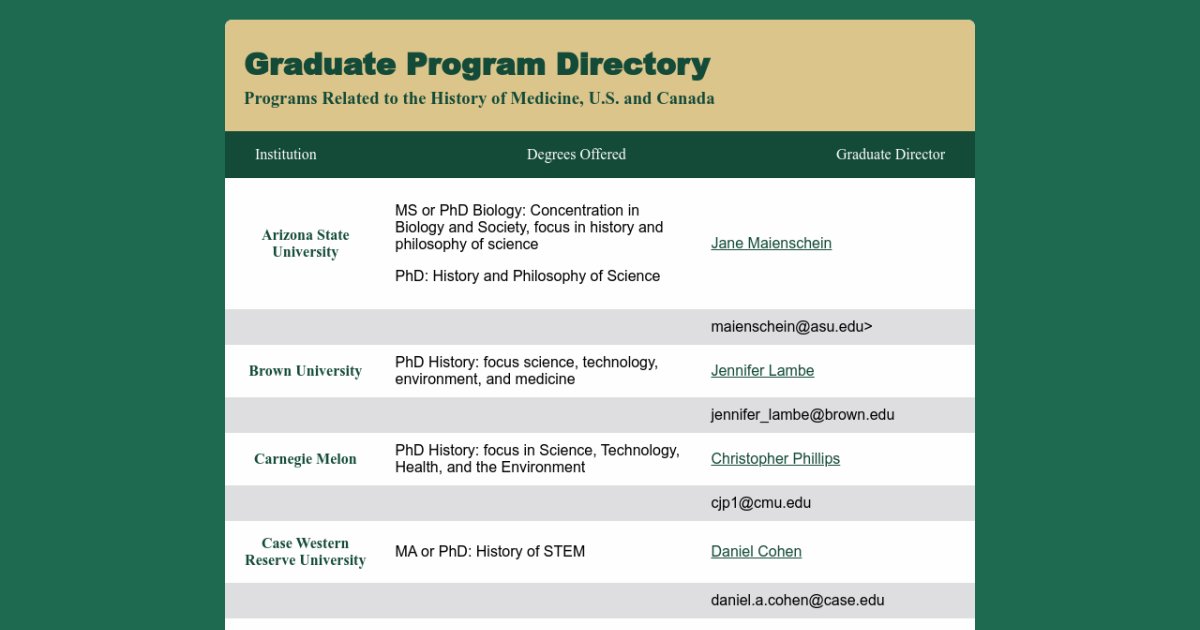Click the Graduate Director column header
The height and width of the screenshot is (630, 1200).
point(889,154)
